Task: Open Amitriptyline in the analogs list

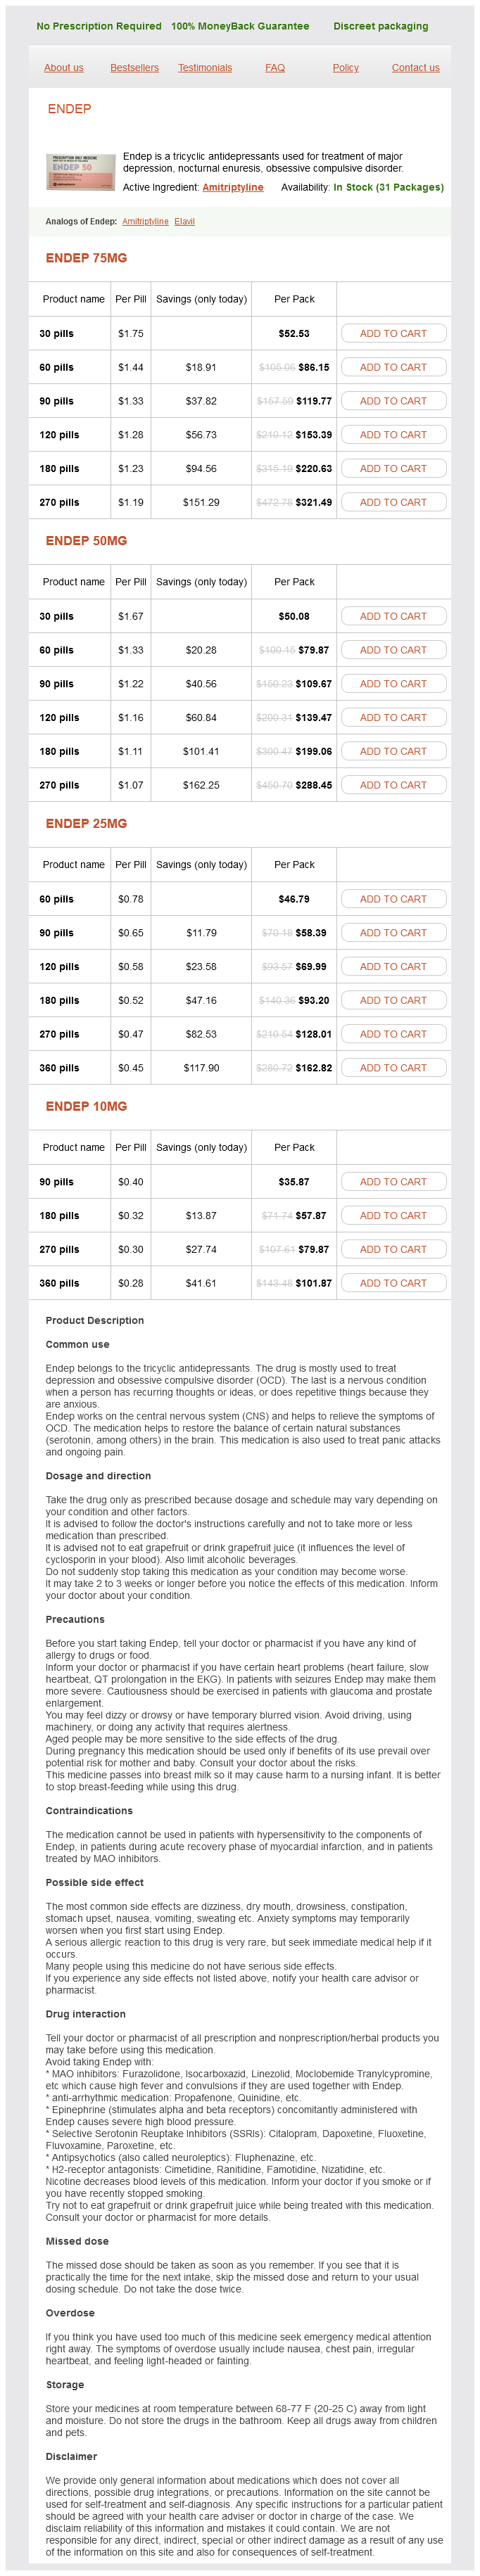Action: [x=145, y=221]
